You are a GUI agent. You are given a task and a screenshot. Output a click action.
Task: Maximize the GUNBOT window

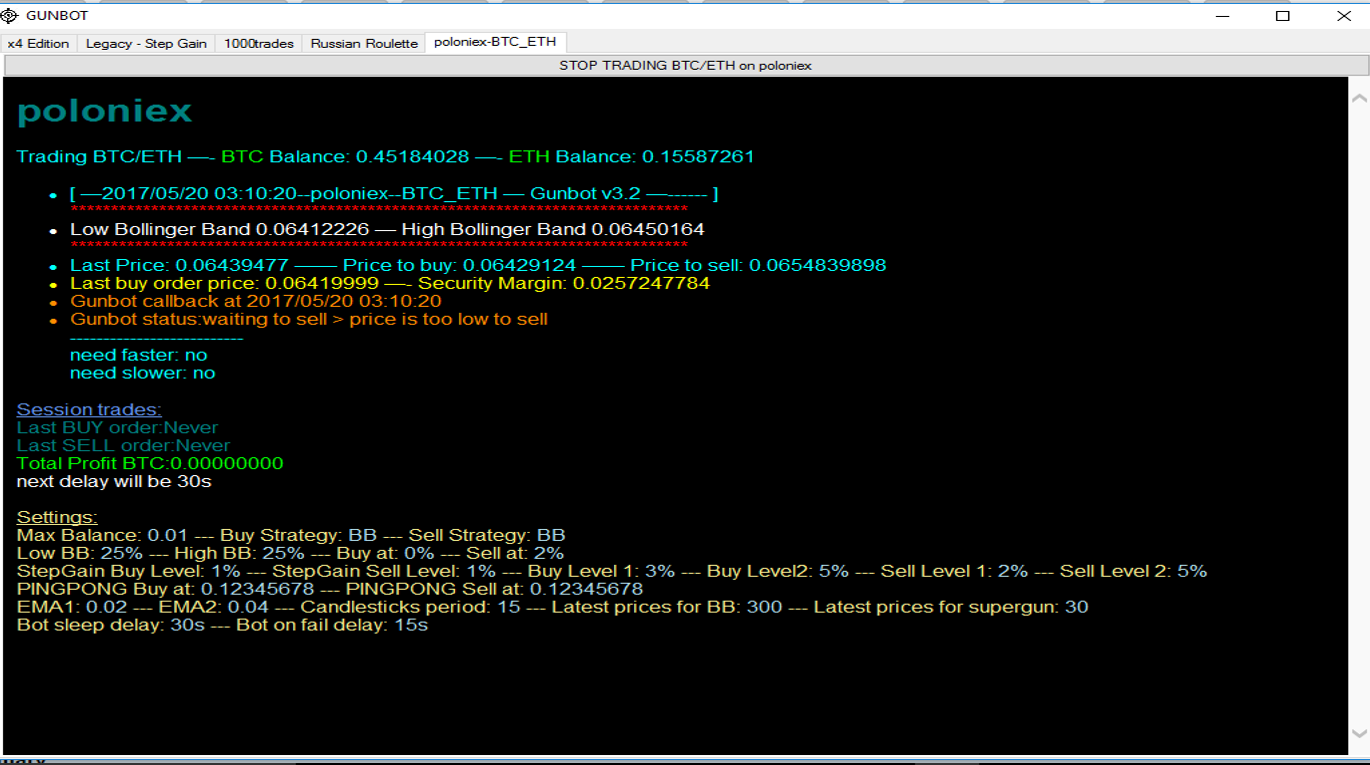point(1283,16)
